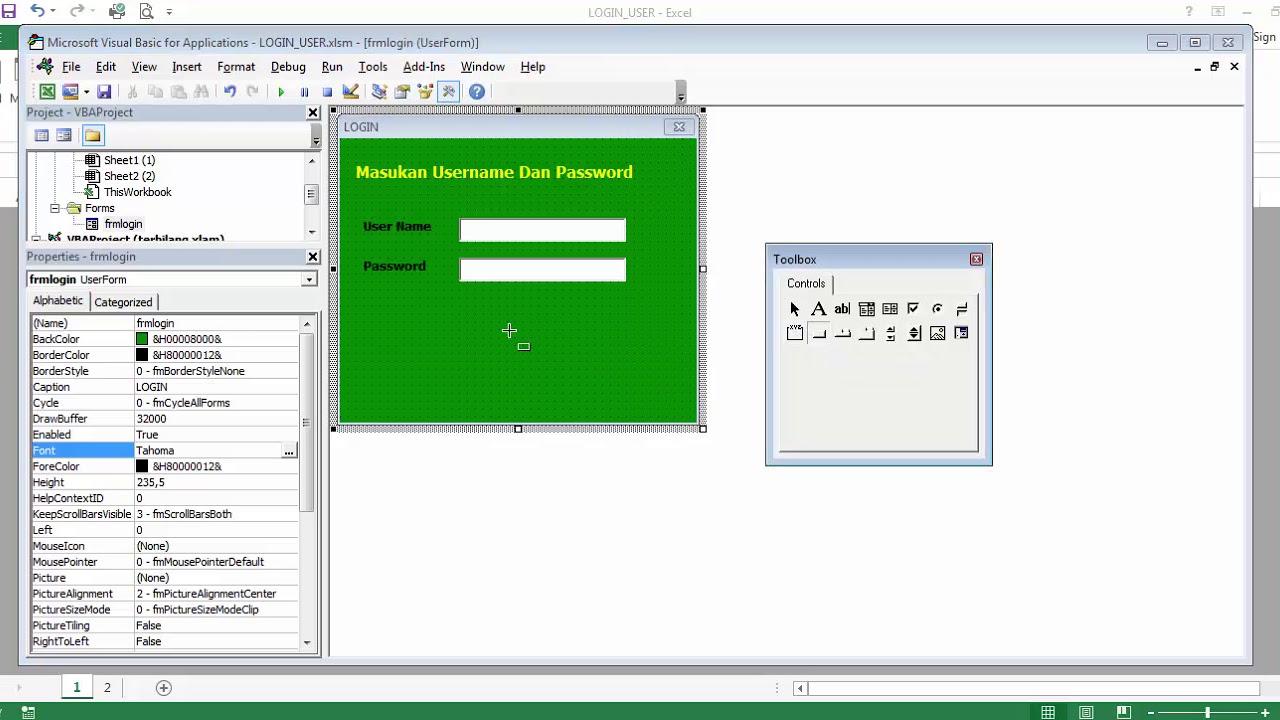Select the Image control in the Toolbox

pyautogui.click(x=937, y=333)
